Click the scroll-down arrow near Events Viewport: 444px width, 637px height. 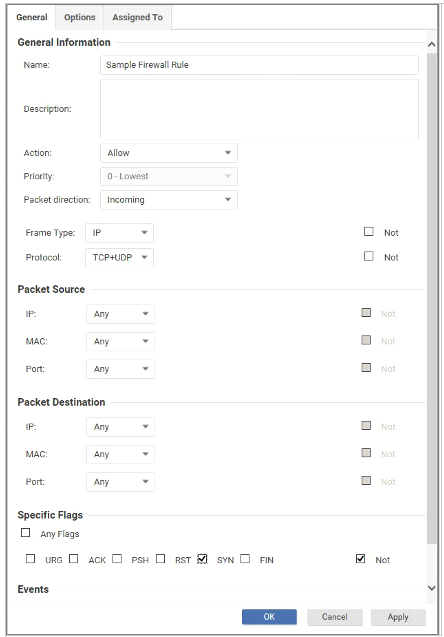click(431, 588)
